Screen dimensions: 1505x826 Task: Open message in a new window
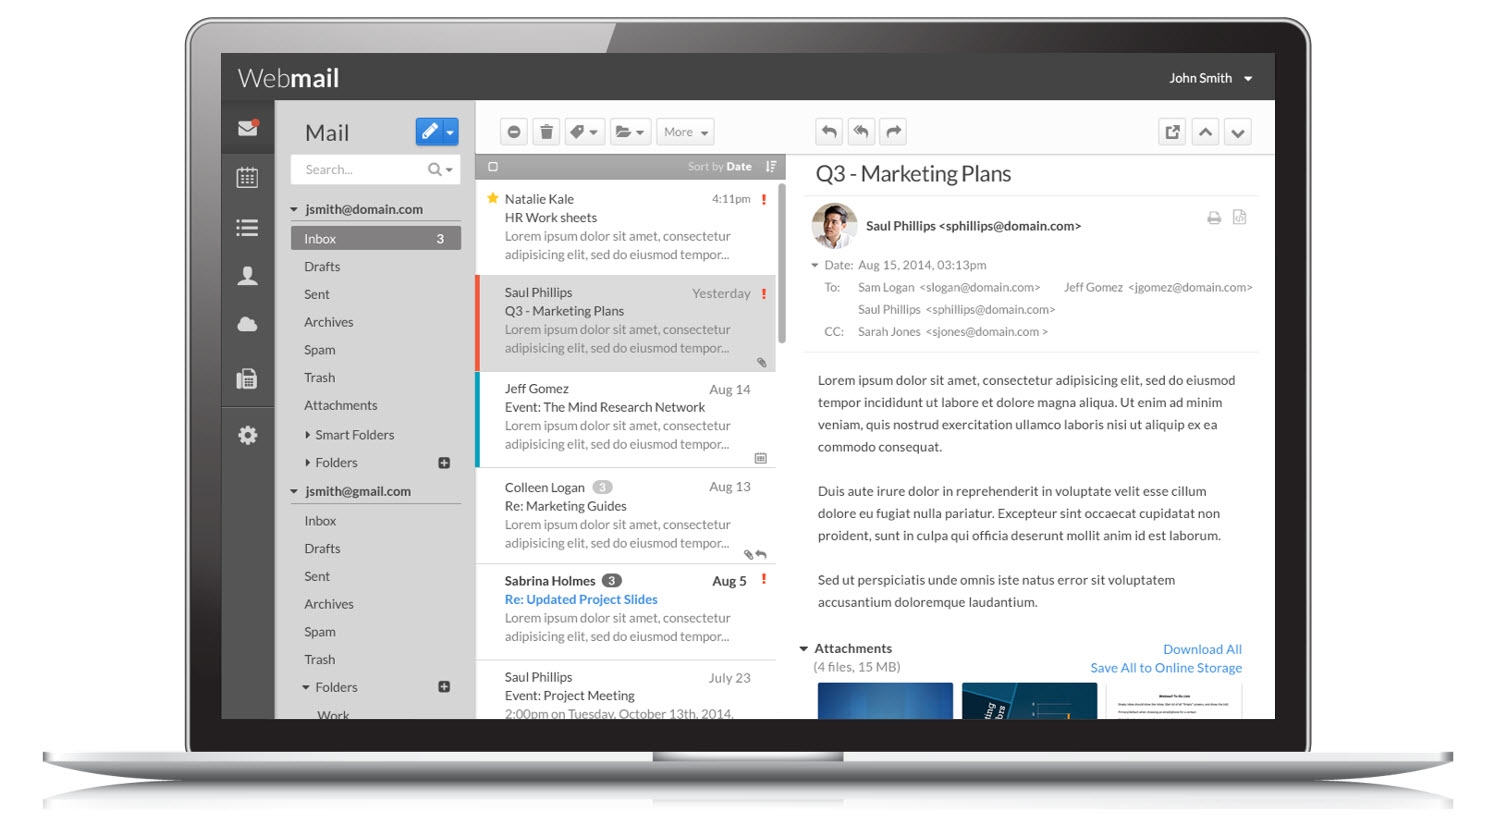point(1172,132)
